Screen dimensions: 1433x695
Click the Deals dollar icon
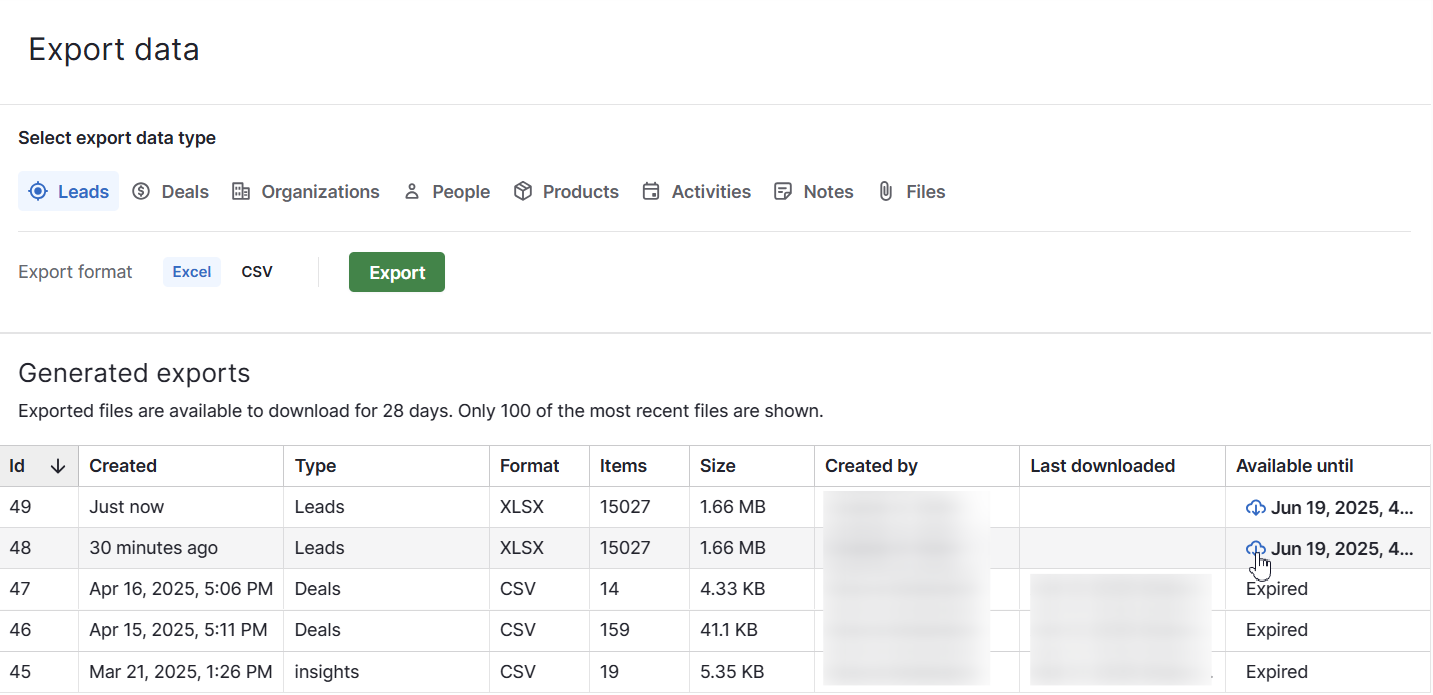point(141,191)
